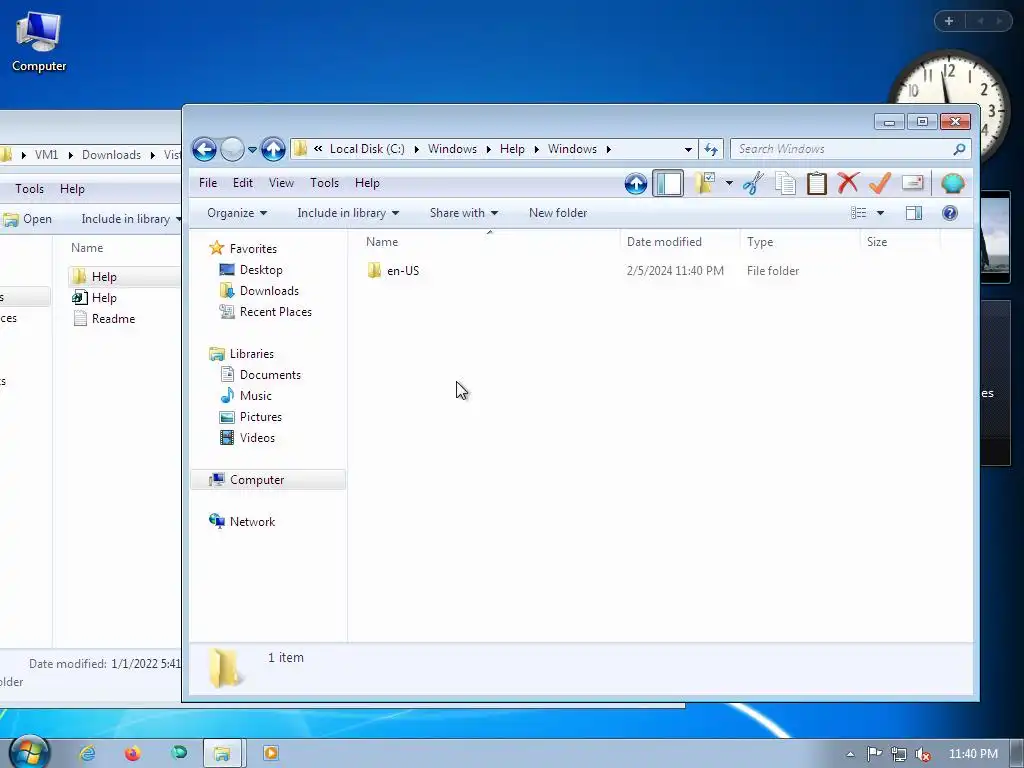The image size is (1024, 768).
Task: Click the Up arrow beside the address bar
Action: pyautogui.click(x=273, y=150)
